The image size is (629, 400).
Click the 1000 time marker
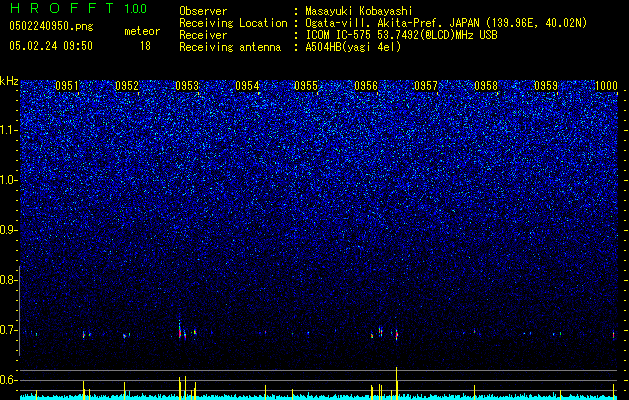coord(606,86)
